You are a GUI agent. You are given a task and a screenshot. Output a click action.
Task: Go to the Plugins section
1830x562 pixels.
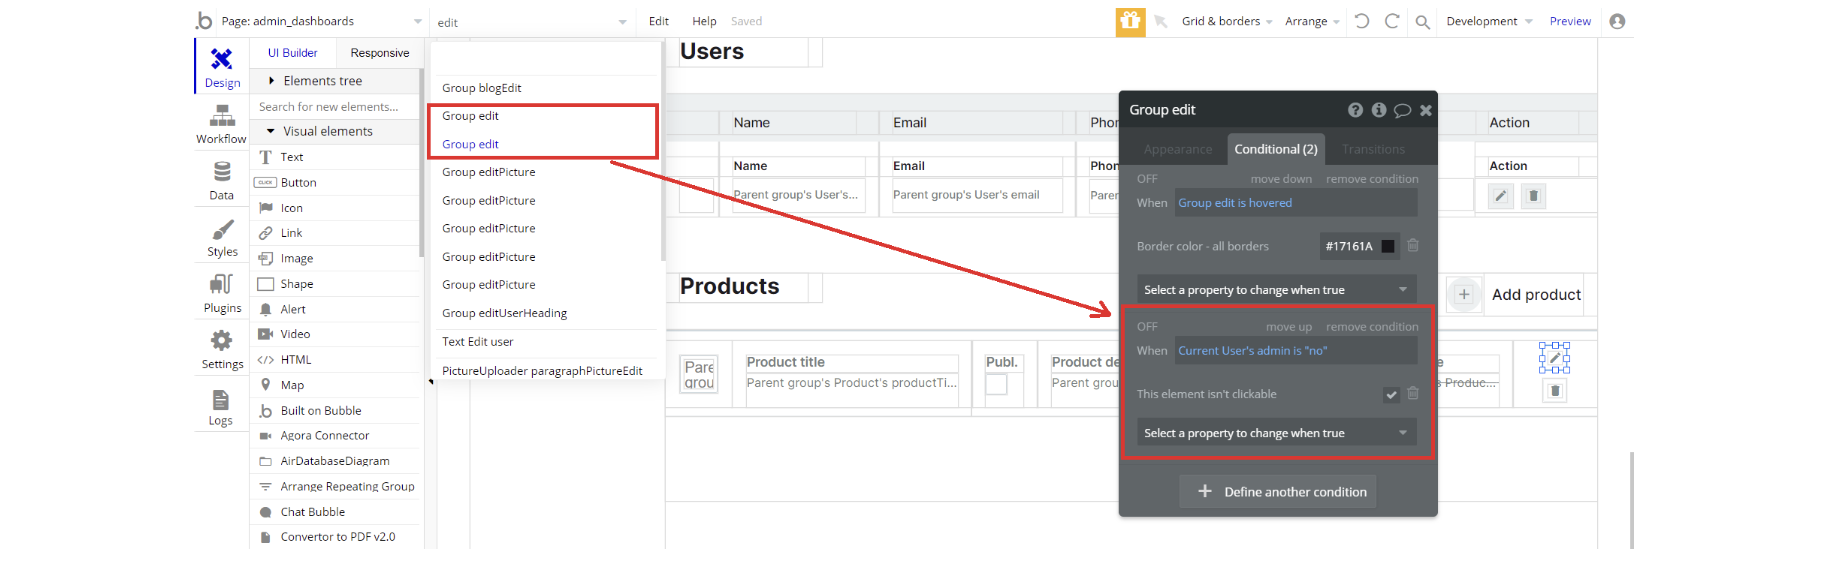pyautogui.click(x=222, y=293)
